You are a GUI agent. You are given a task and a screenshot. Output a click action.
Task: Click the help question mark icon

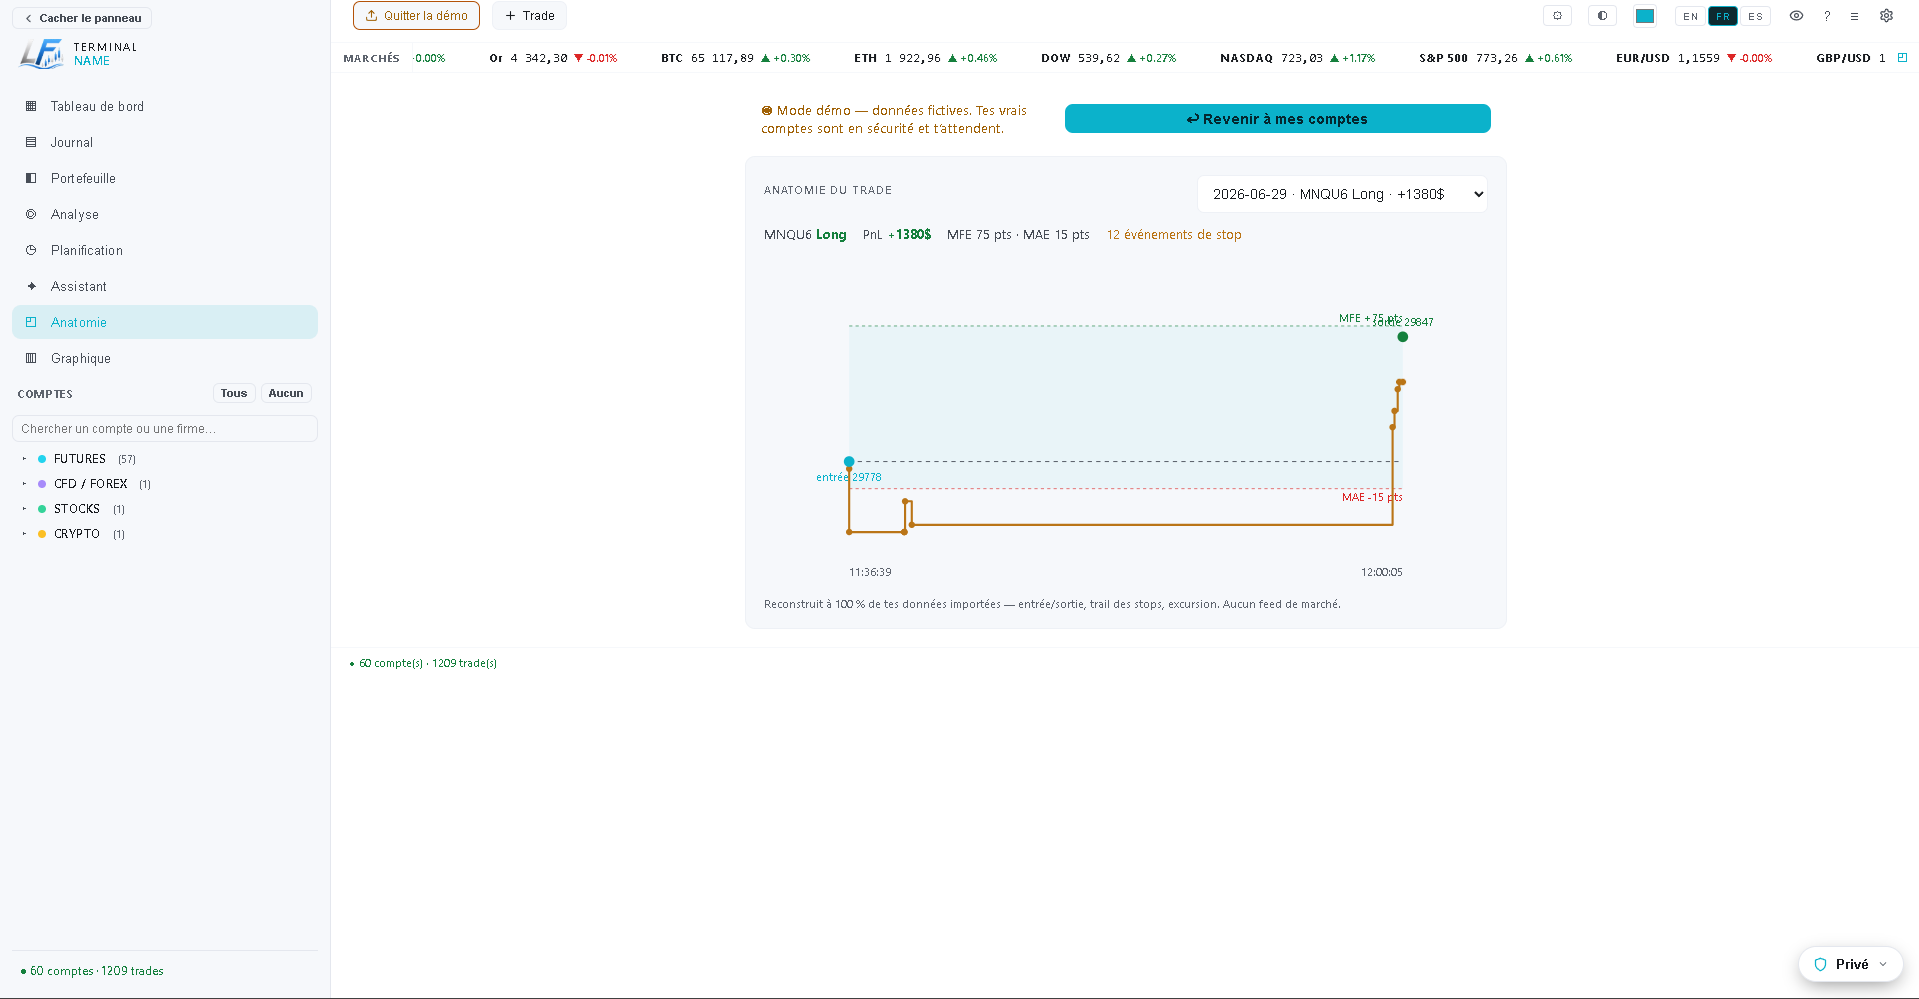pos(1827,16)
